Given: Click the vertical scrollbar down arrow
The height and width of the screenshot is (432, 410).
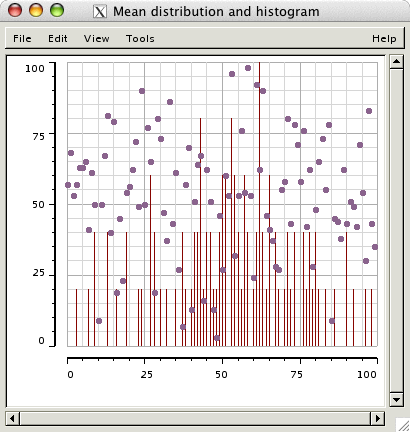Looking at the screenshot, I should [x=396, y=399].
